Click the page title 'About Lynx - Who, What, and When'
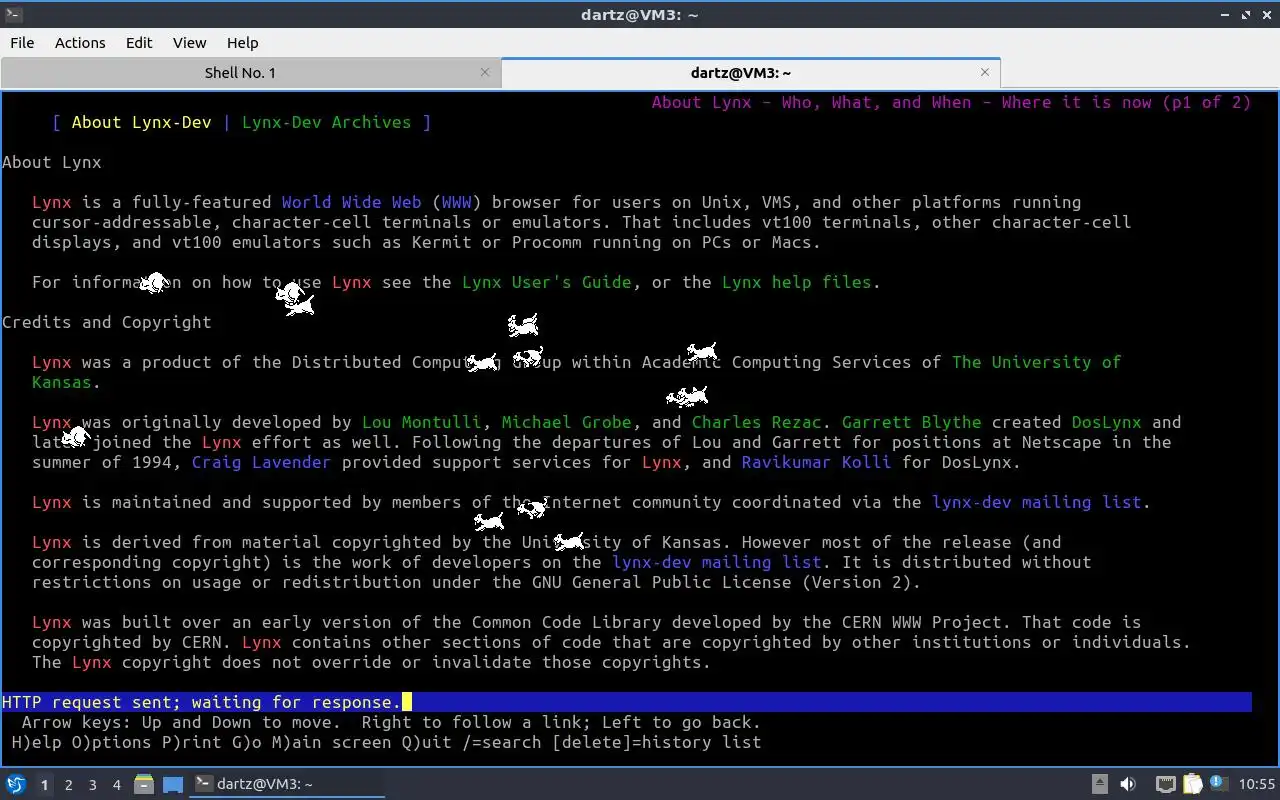 point(811,102)
